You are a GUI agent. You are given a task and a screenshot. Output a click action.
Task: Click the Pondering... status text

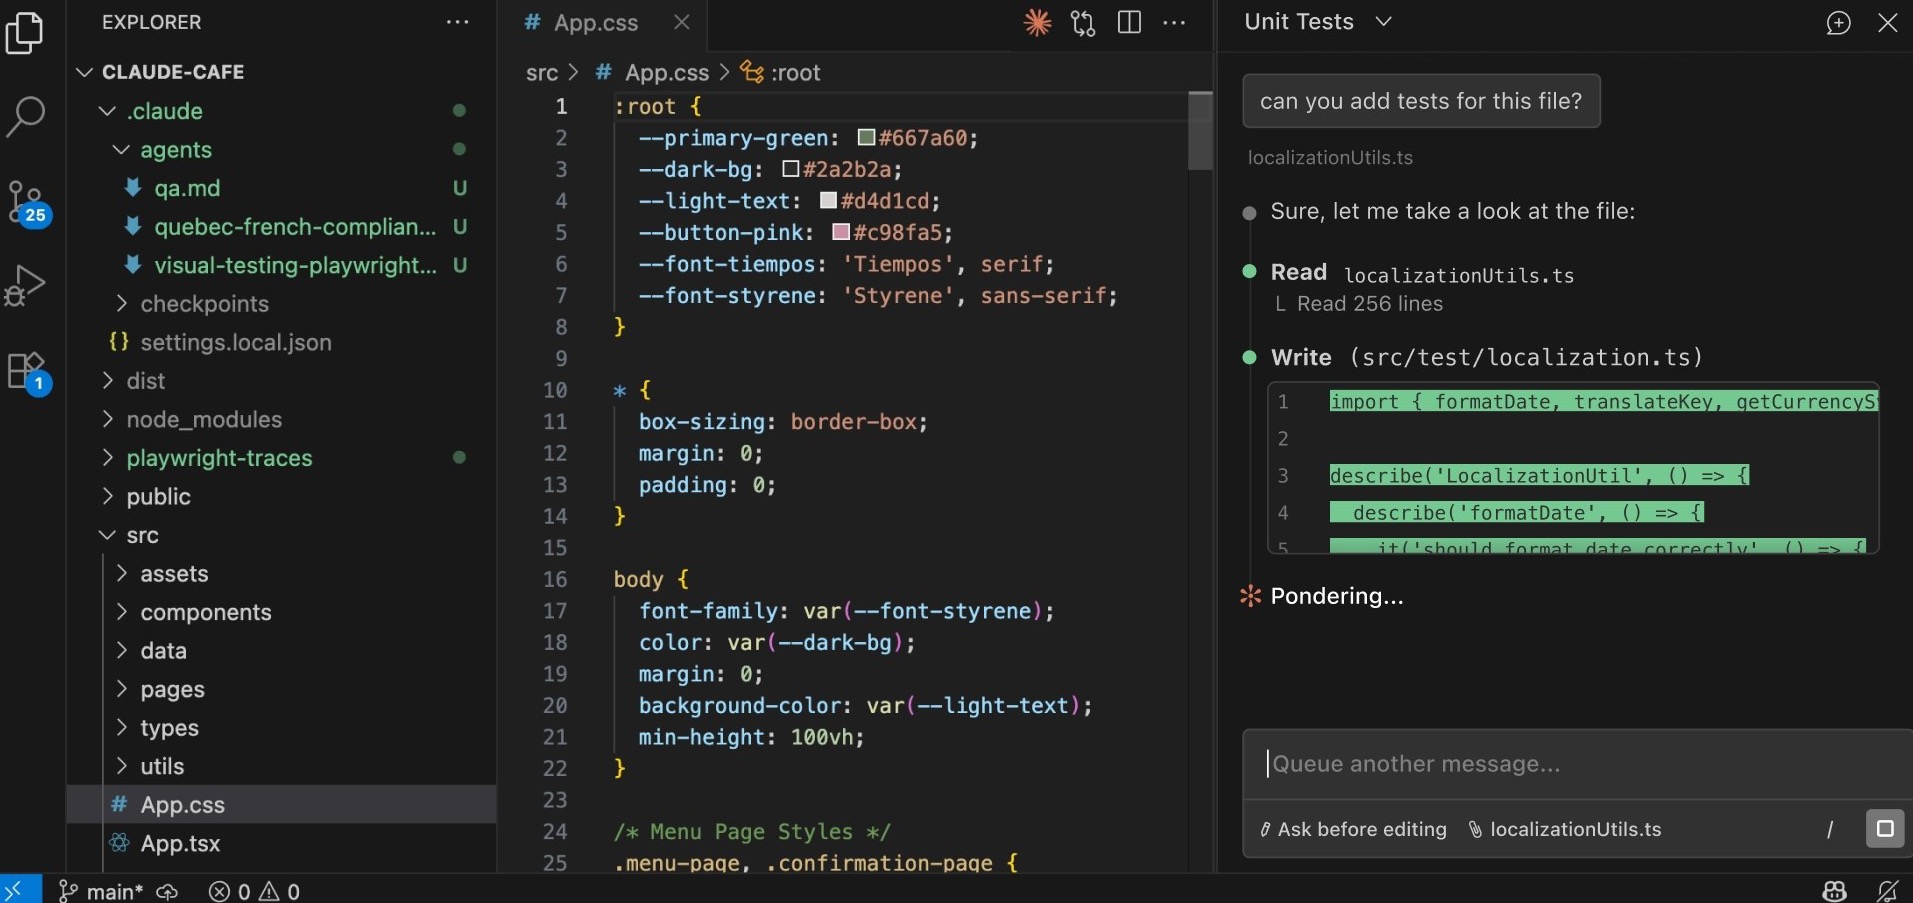click(x=1337, y=596)
